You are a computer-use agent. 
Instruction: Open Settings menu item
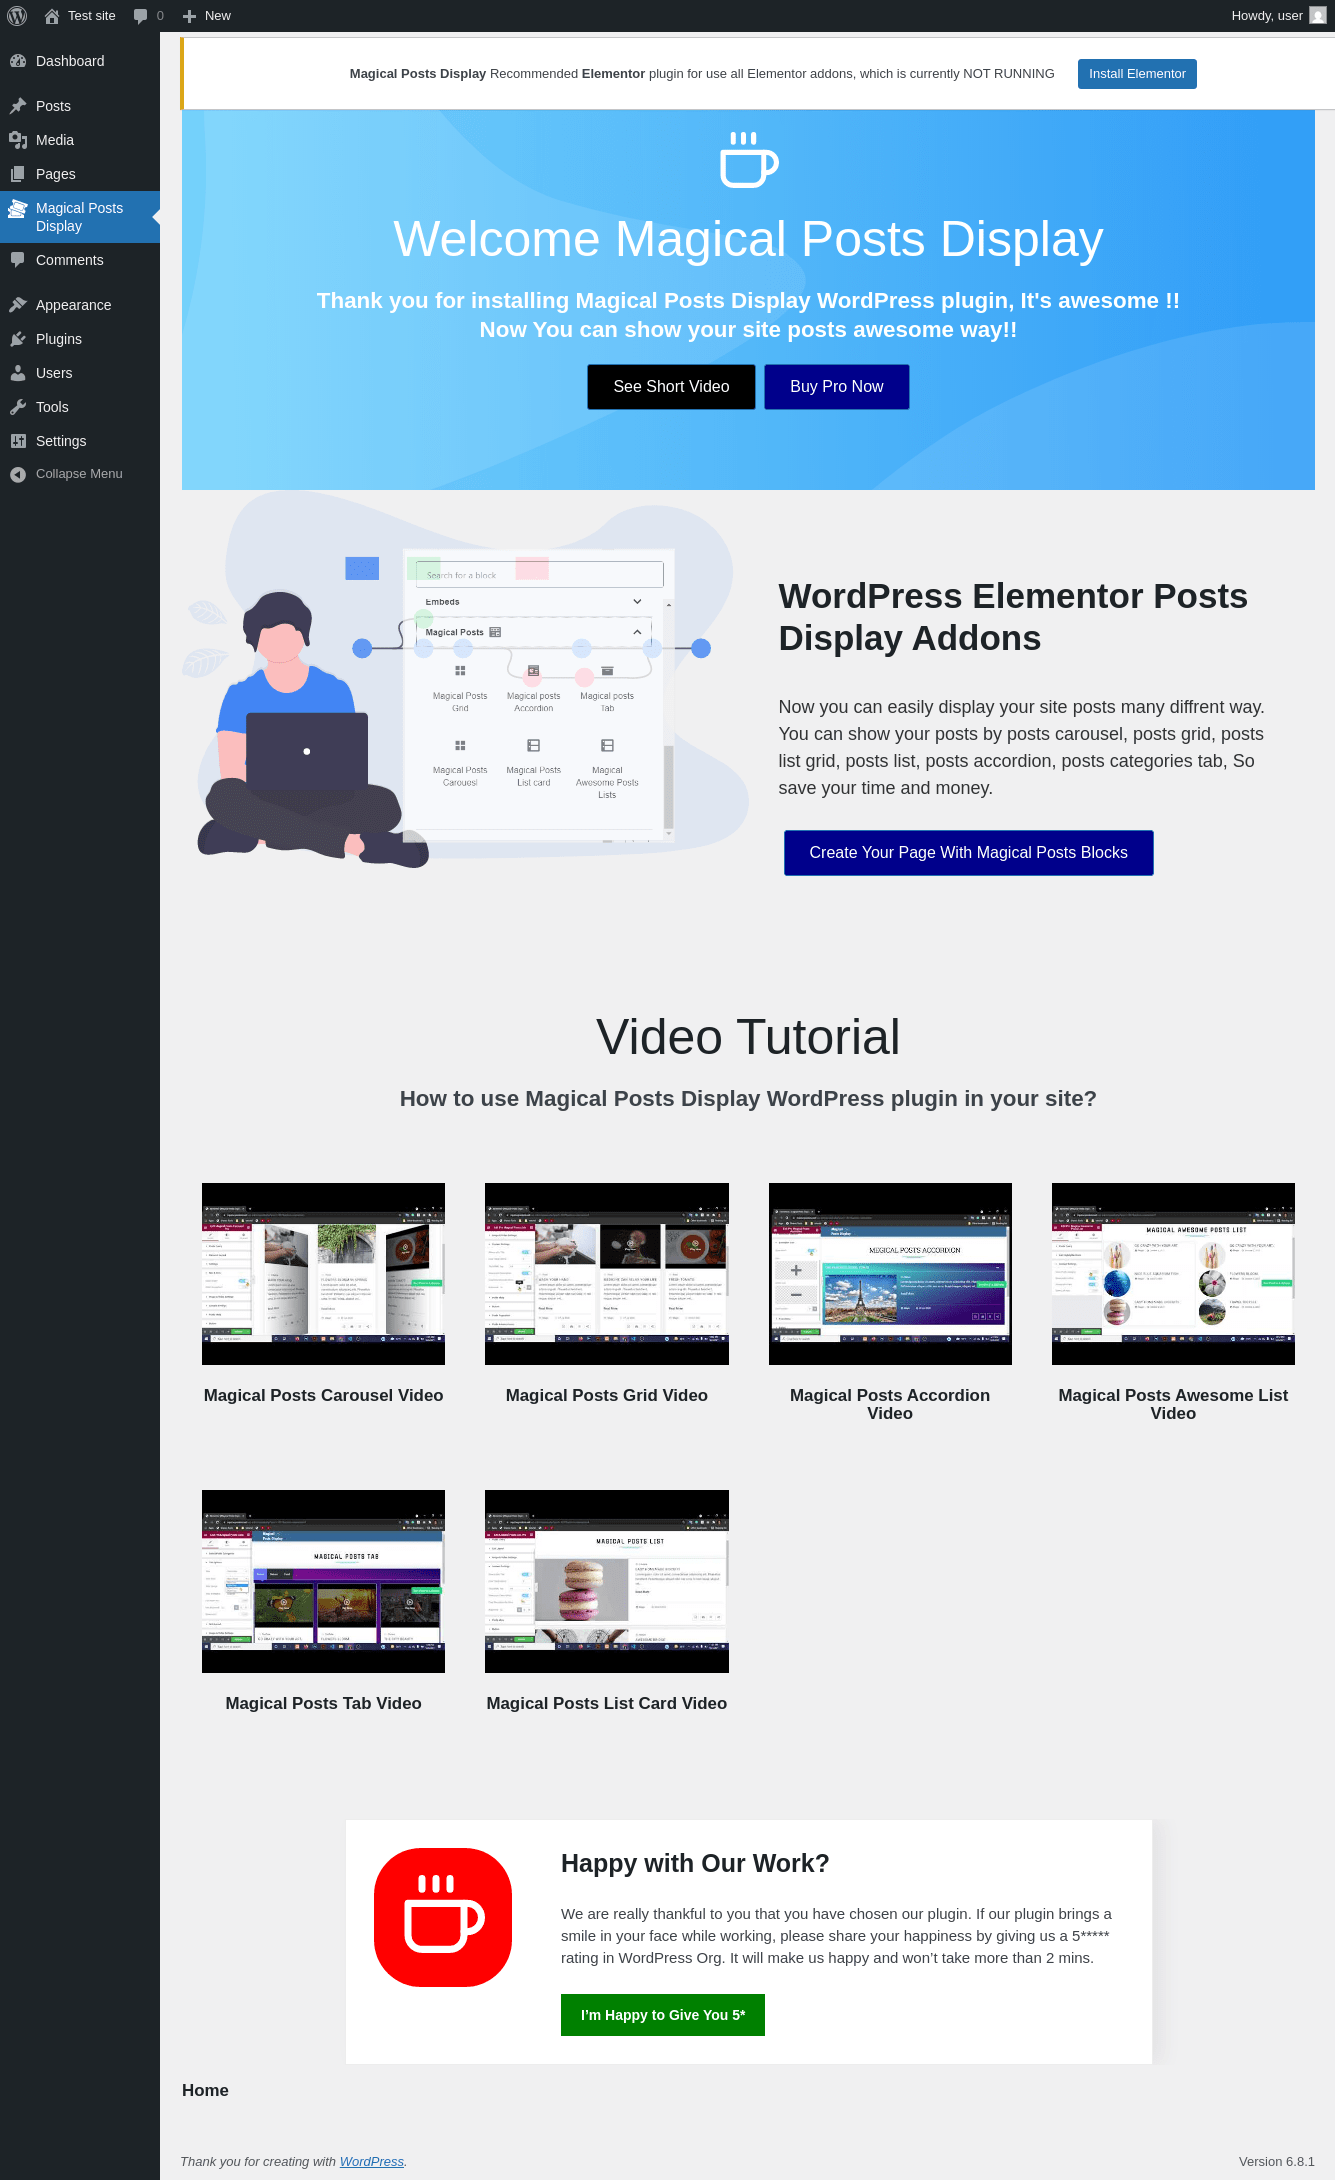80,441
